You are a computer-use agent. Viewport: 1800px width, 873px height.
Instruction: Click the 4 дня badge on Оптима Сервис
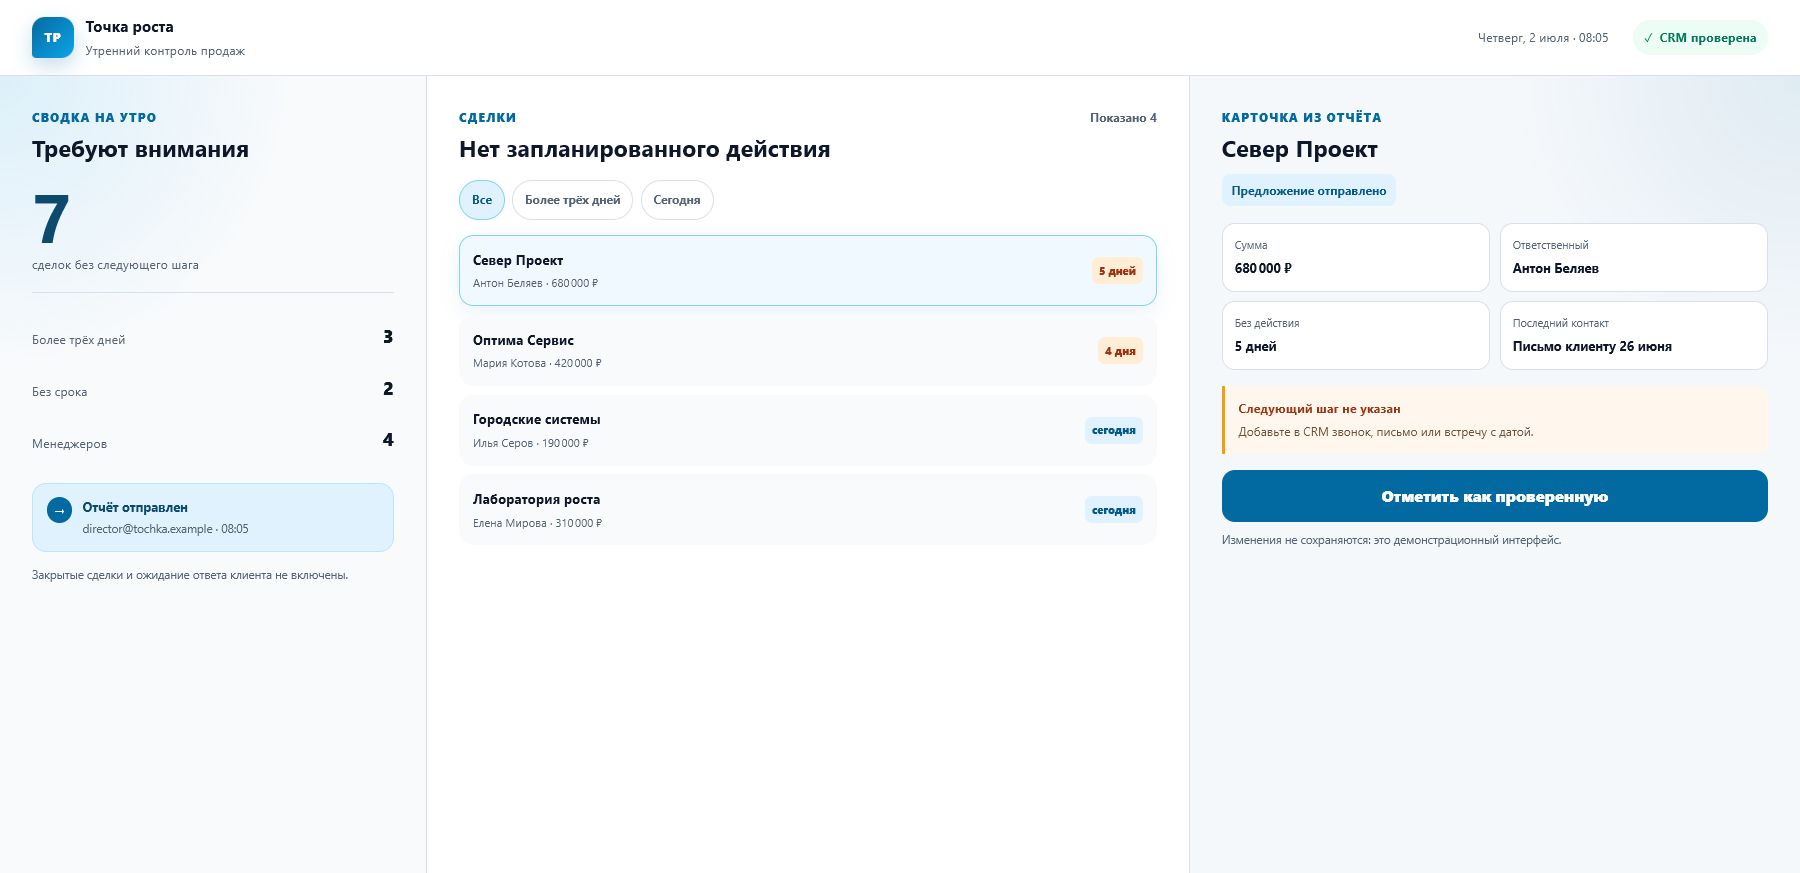coord(1120,351)
